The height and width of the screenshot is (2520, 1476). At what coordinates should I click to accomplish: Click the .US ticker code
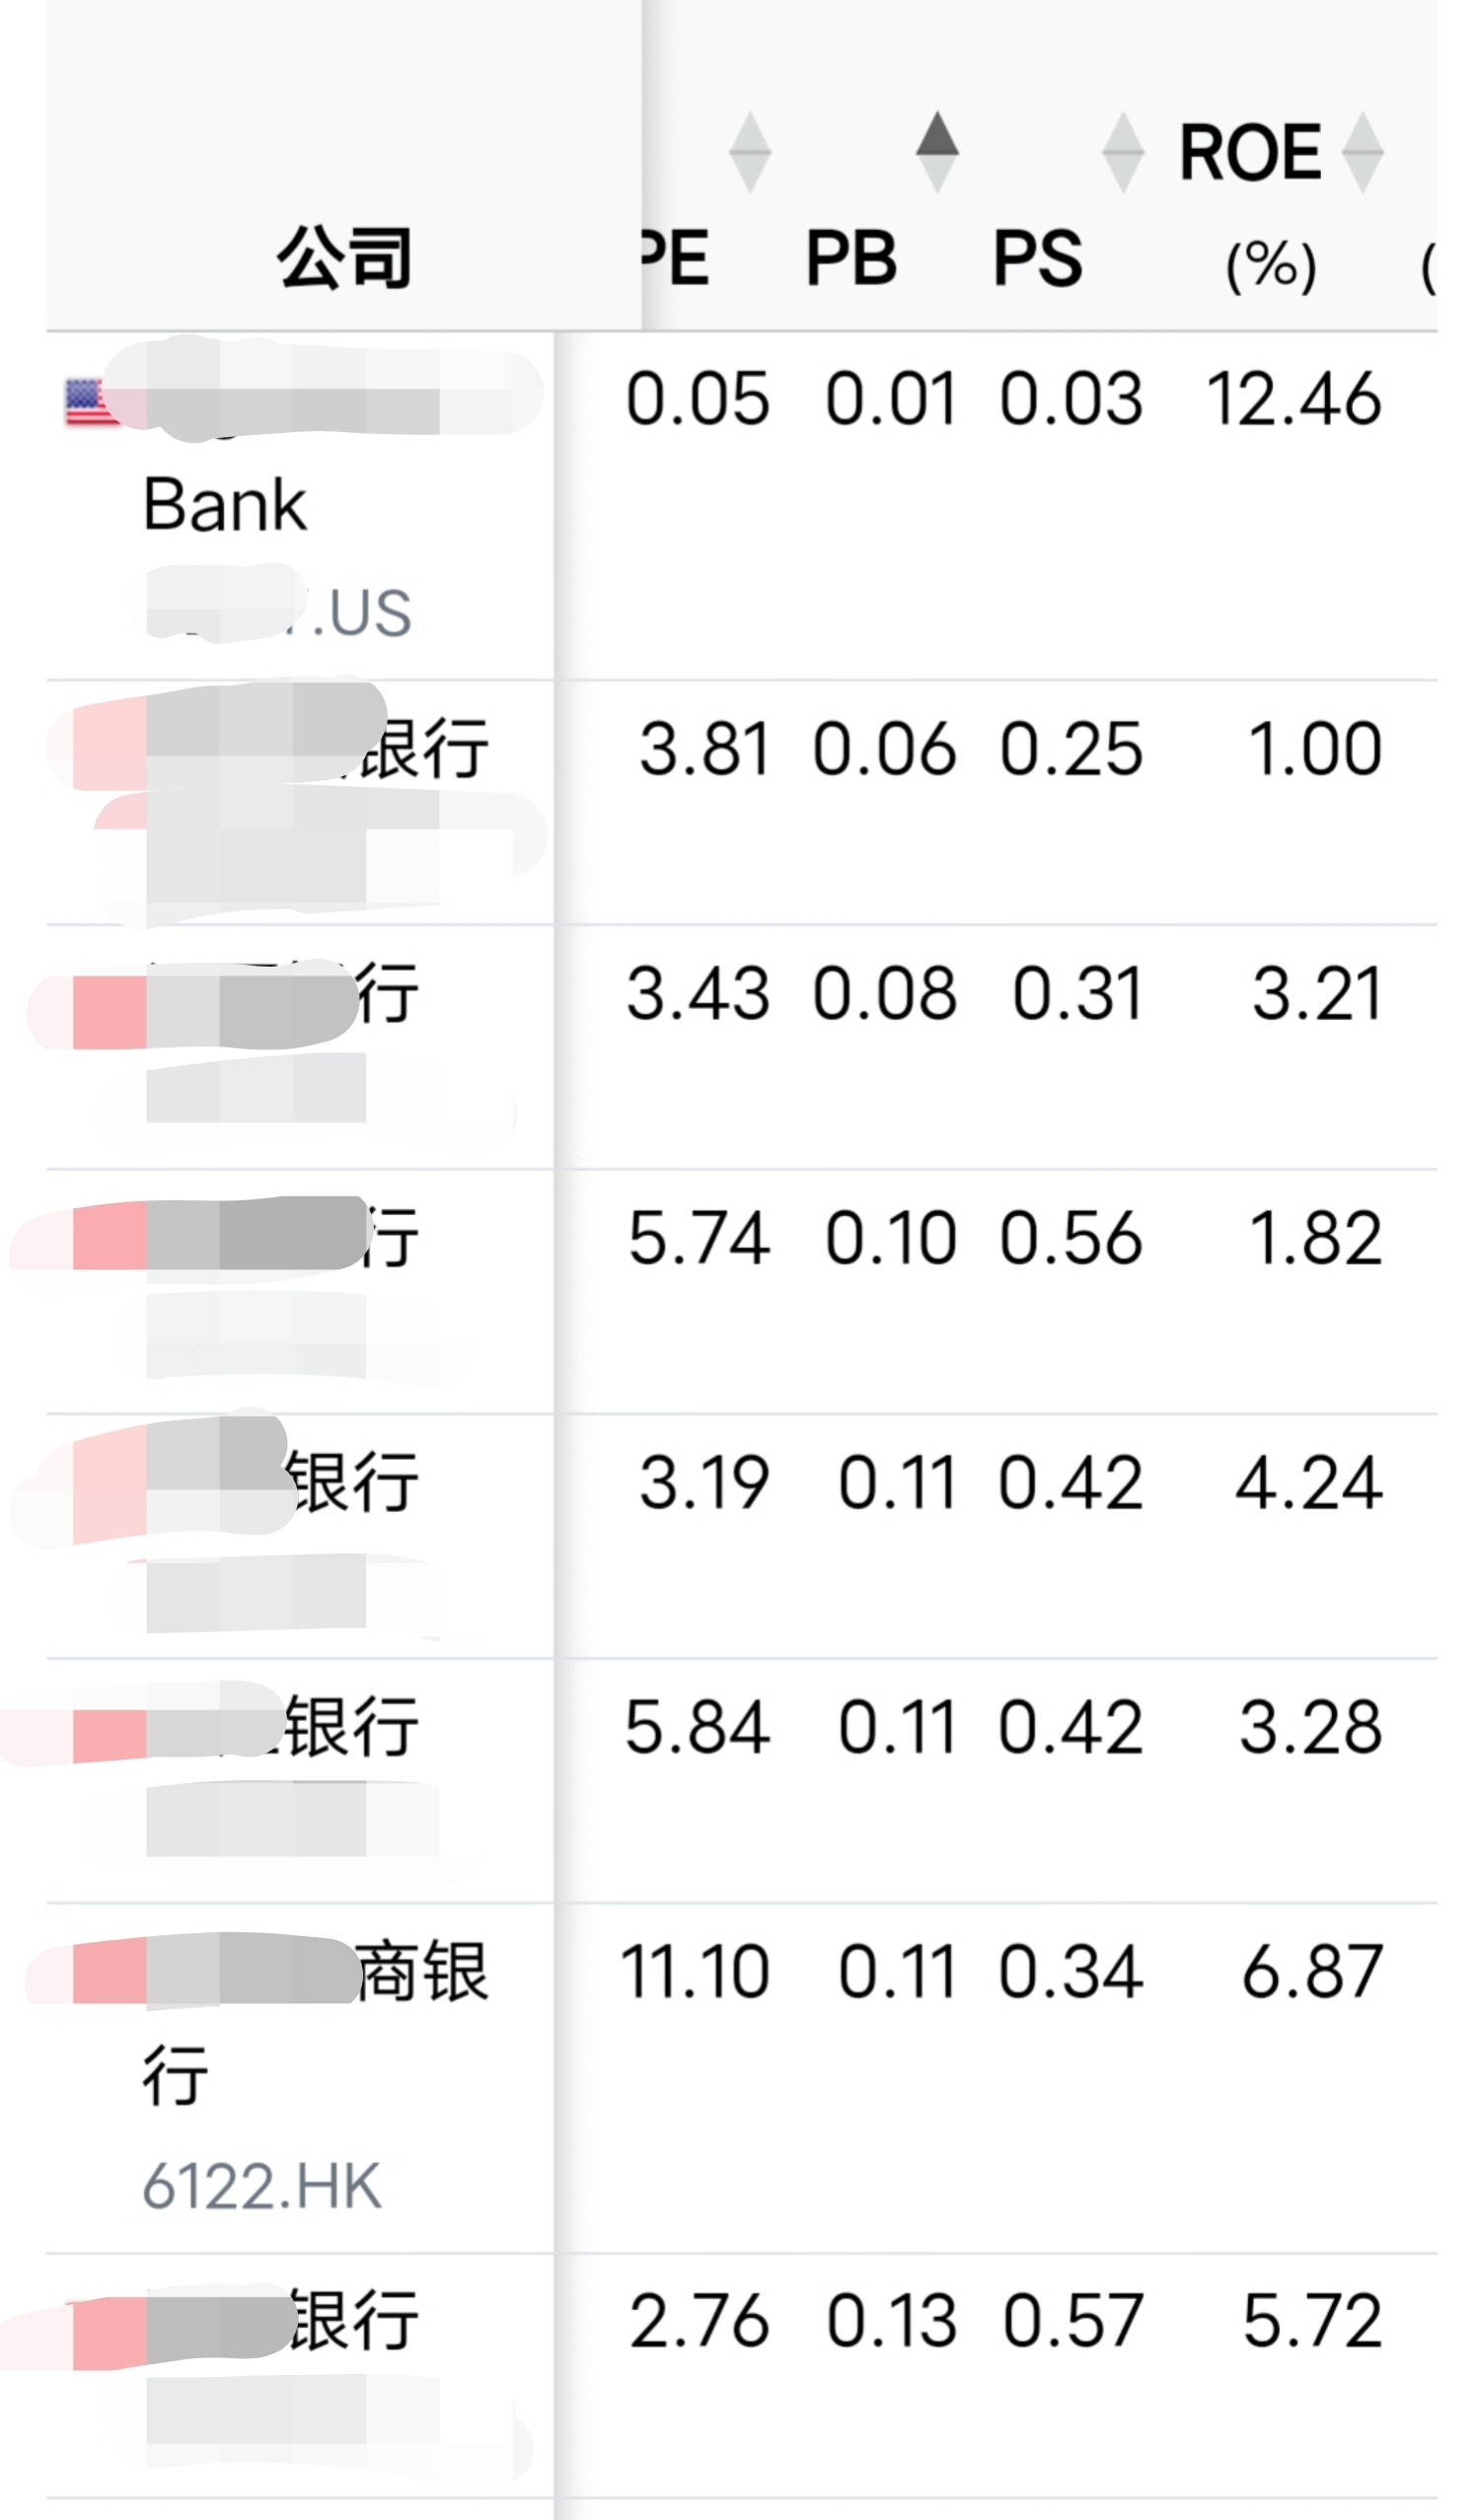pos(360,612)
